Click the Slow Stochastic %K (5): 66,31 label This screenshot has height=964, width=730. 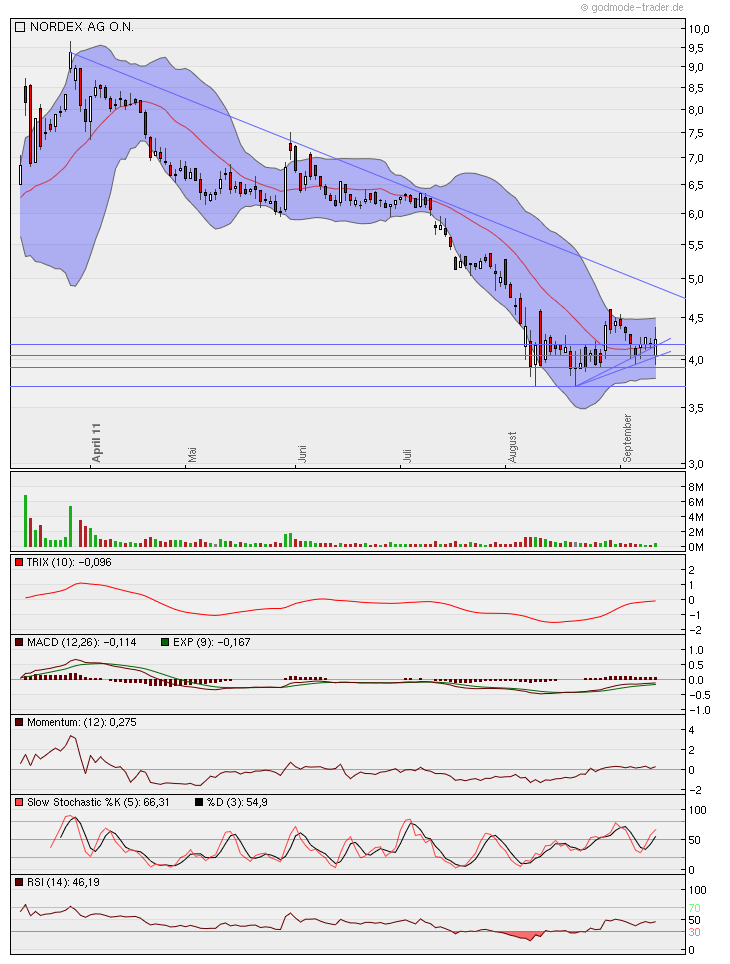coord(98,802)
